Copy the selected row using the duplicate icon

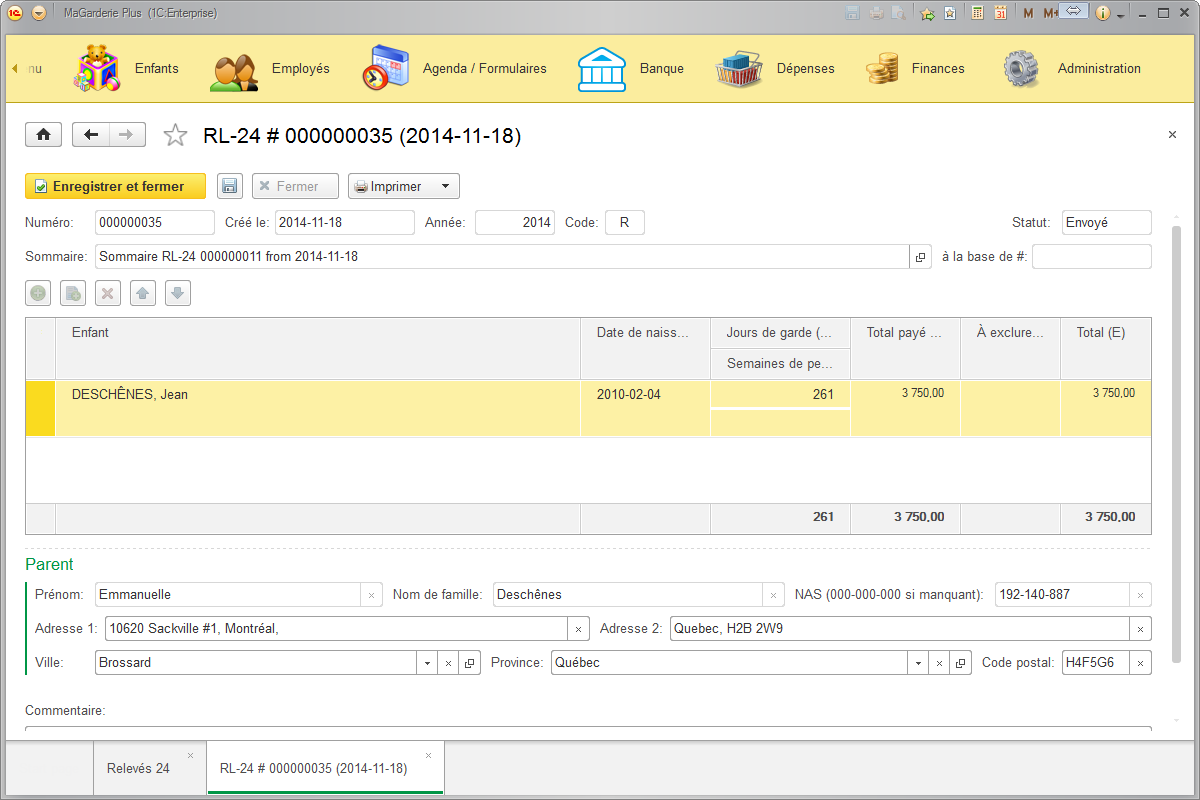tap(72, 292)
